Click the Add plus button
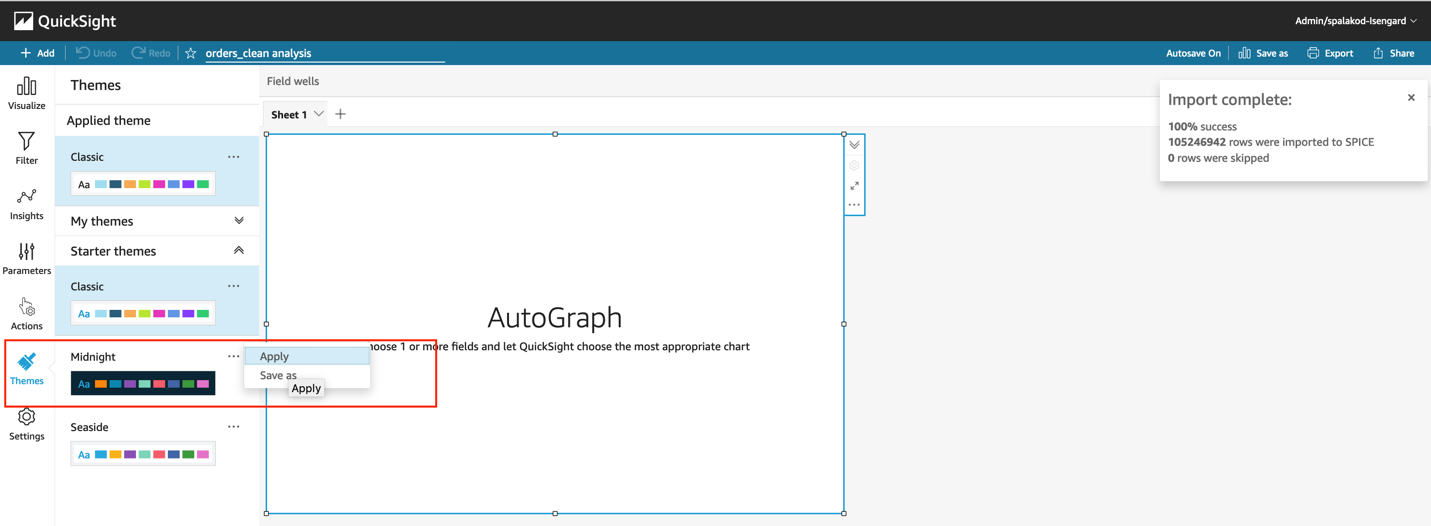 tap(37, 53)
